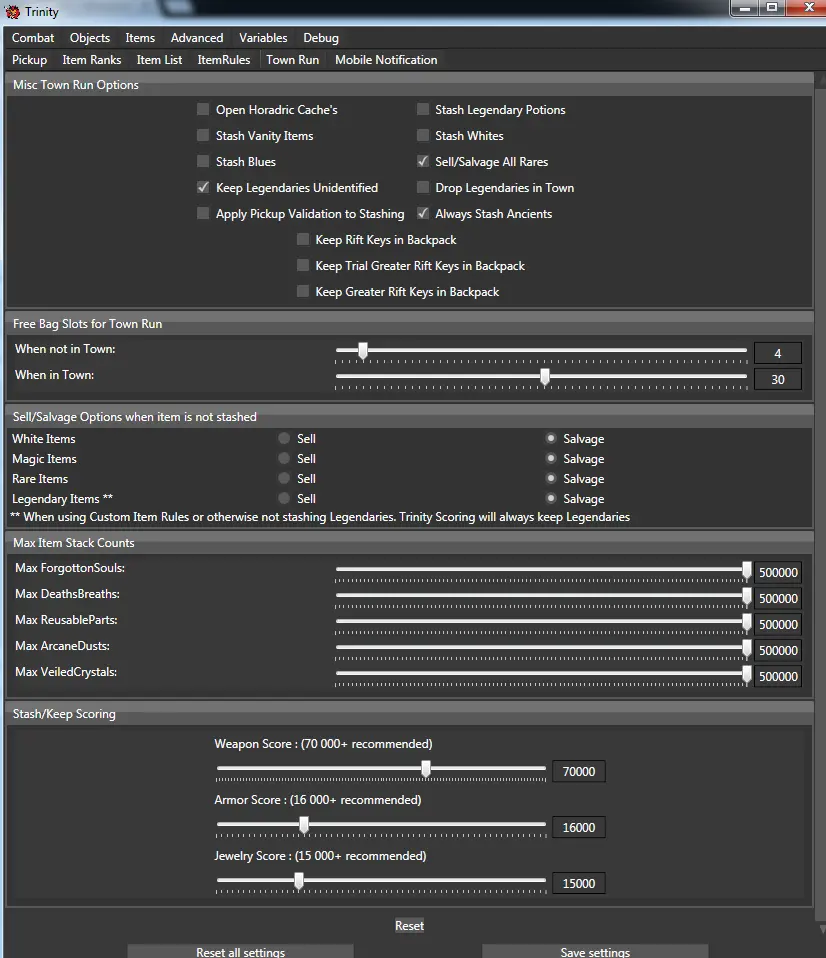Go to the Advanced tab
Screen dimensions: 826x958
197,38
